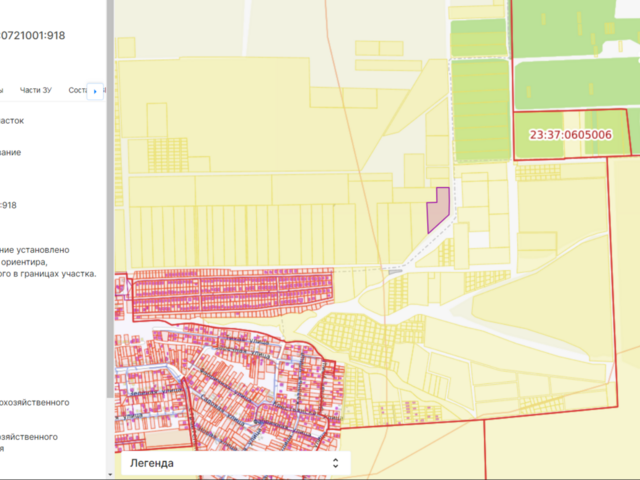Select the purple highlighted land parcel
The height and width of the screenshot is (480, 640).
pyautogui.click(x=437, y=211)
